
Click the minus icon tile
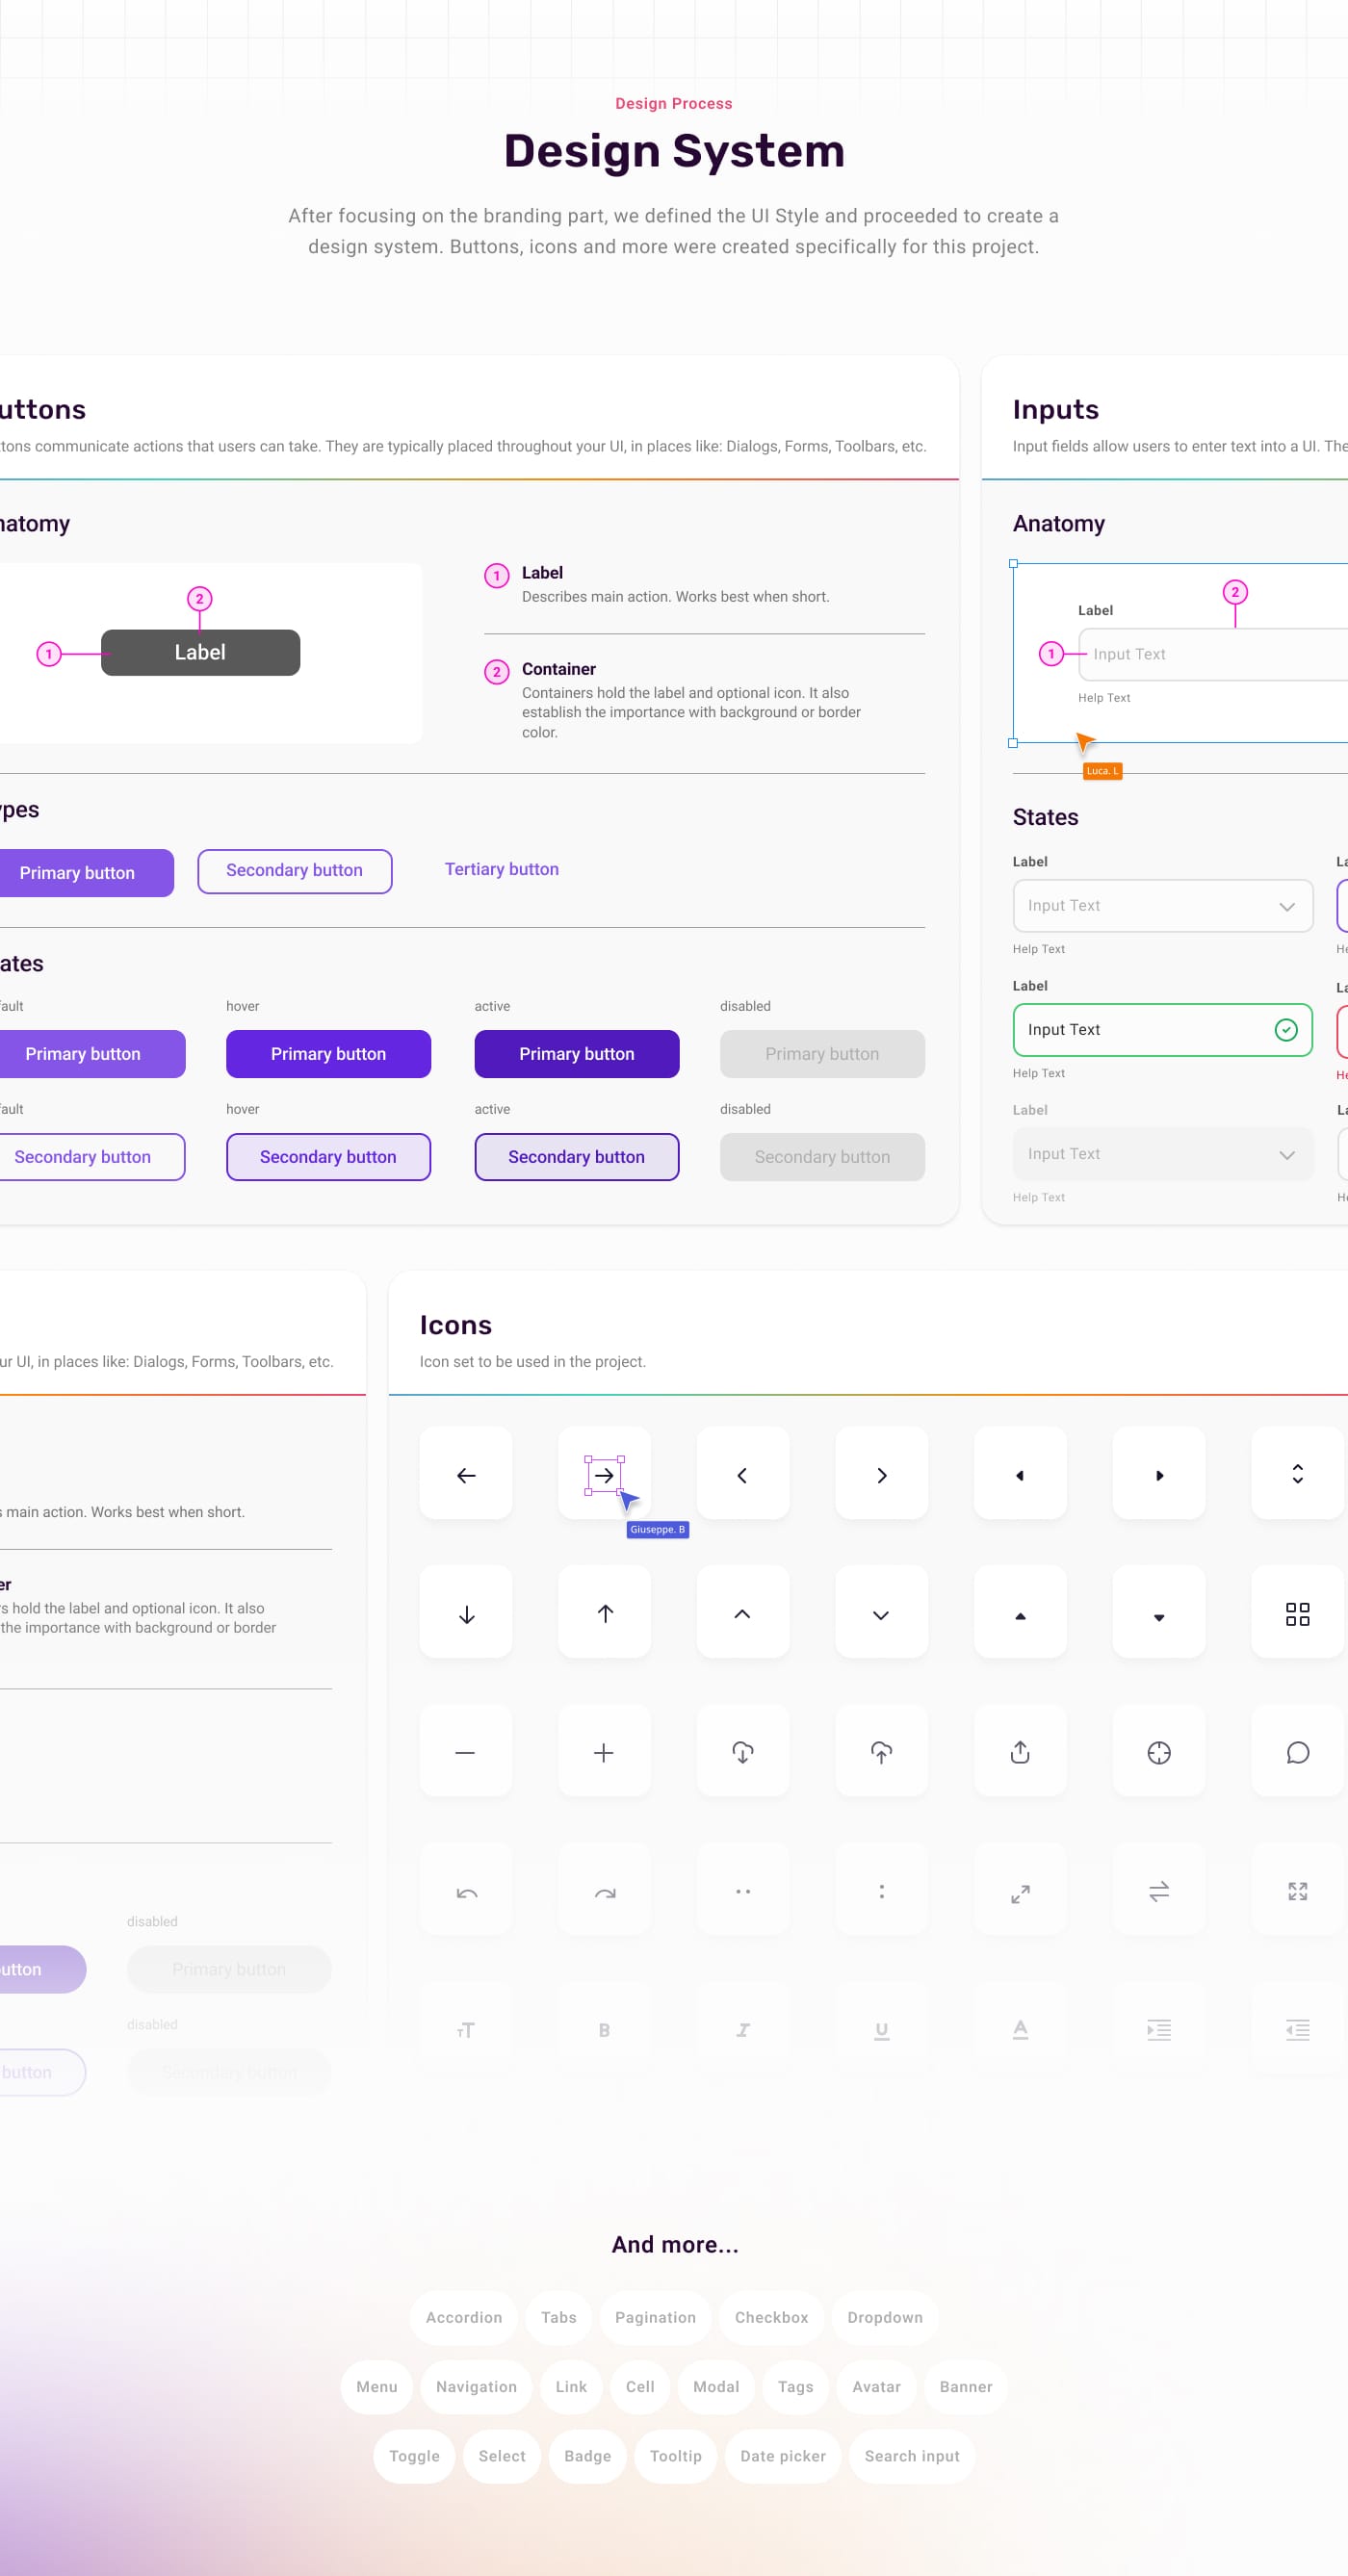[x=466, y=1752]
